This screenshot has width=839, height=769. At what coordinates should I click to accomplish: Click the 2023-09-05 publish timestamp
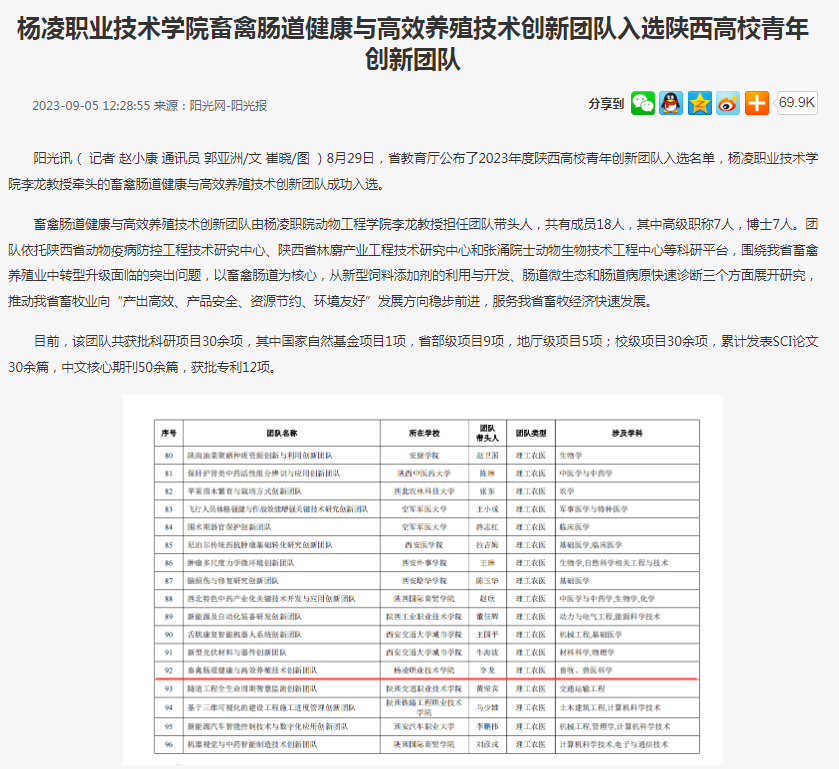tap(91, 105)
